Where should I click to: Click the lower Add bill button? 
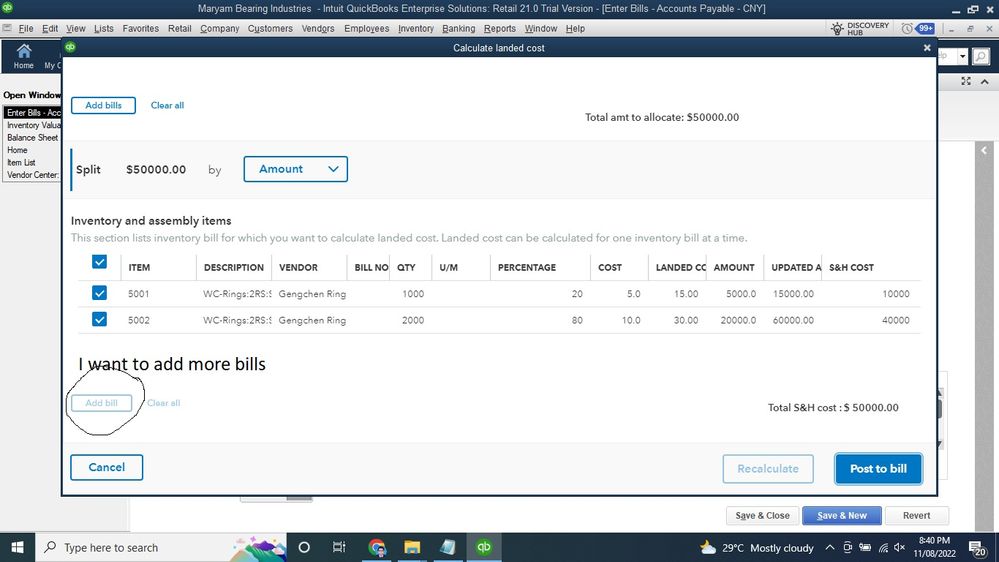click(x=101, y=403)
